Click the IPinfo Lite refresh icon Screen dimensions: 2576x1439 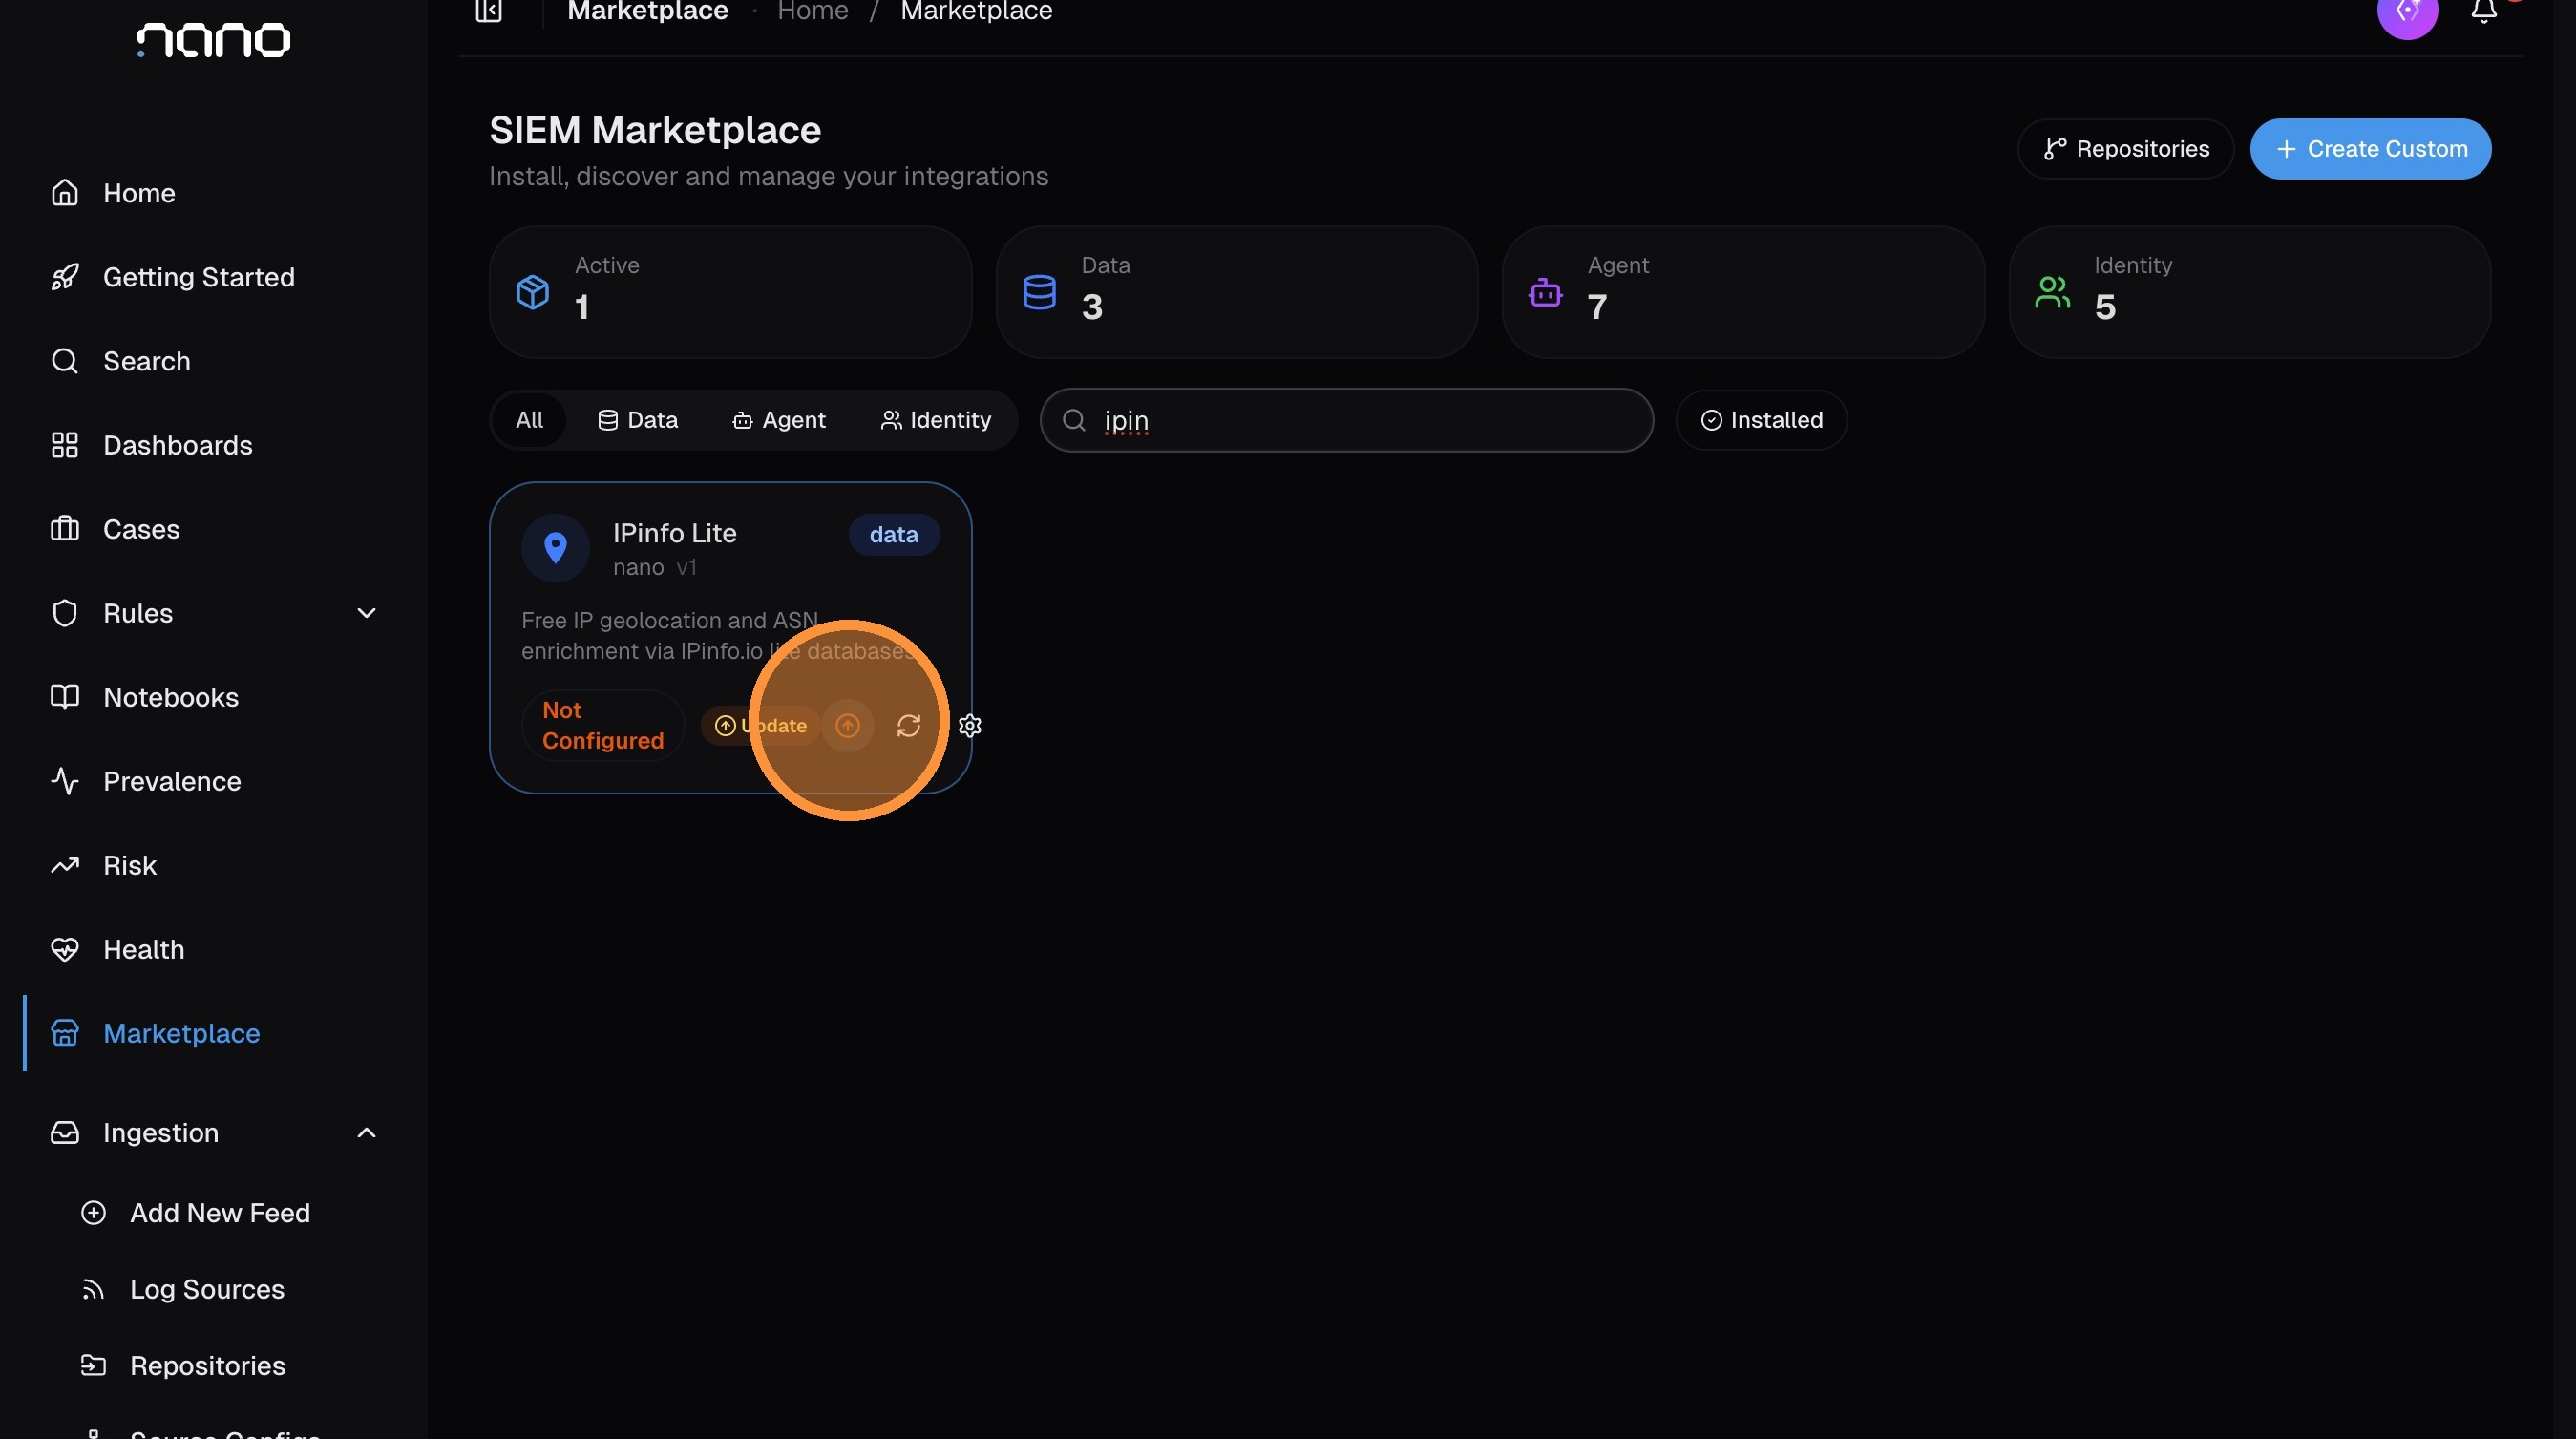[908, 726]
